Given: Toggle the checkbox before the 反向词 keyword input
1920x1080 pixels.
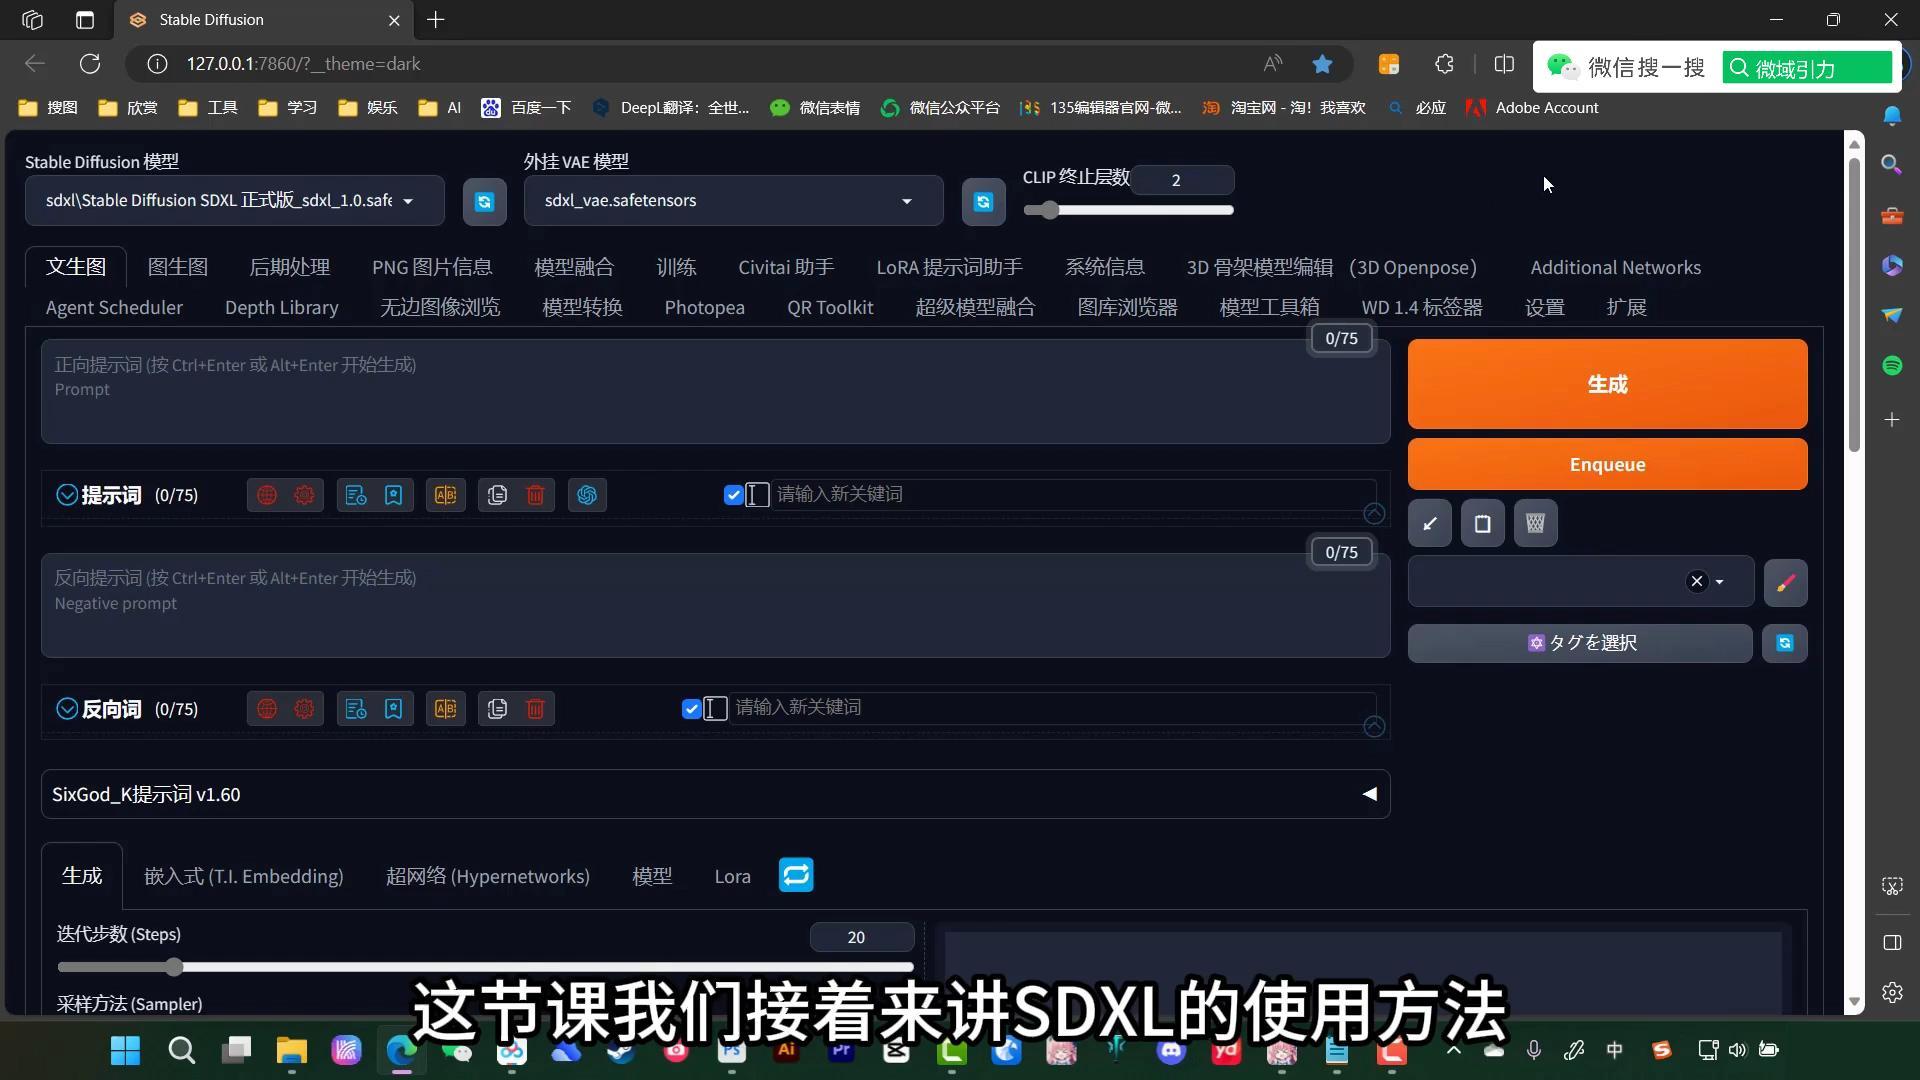Looking at the screenshot, I should click(x=691, y=709).
